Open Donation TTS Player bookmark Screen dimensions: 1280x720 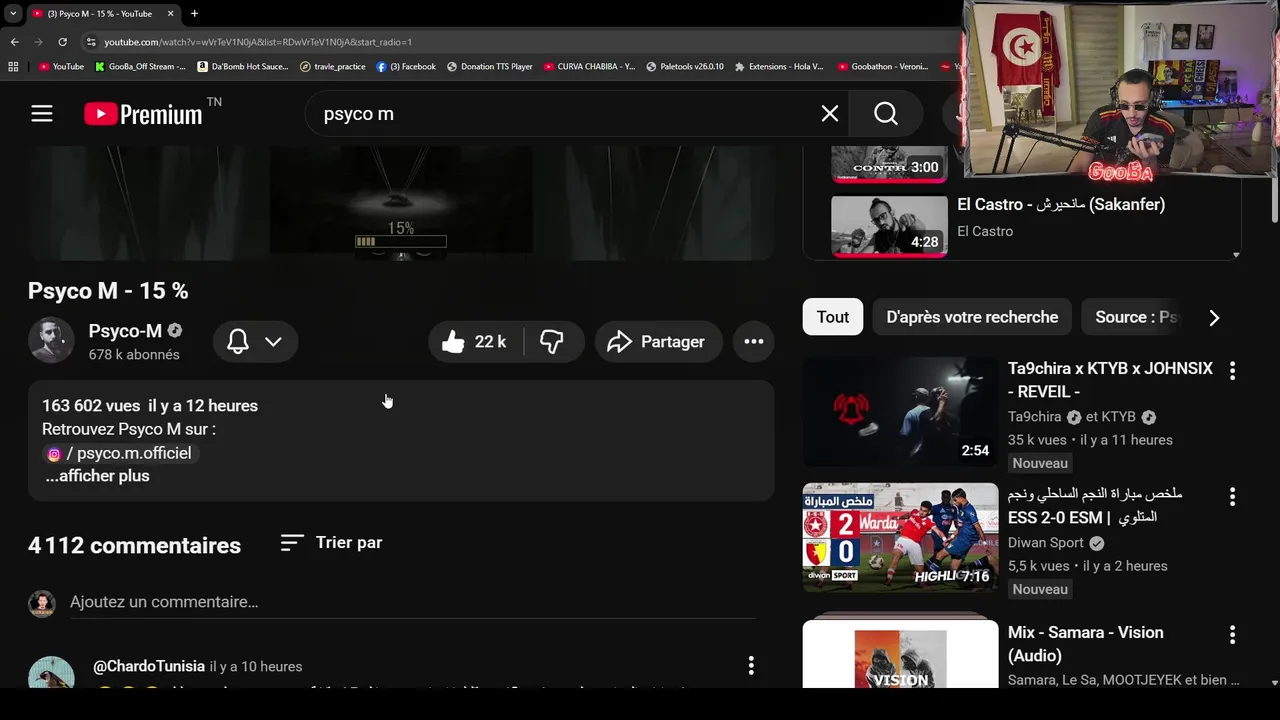490,67
